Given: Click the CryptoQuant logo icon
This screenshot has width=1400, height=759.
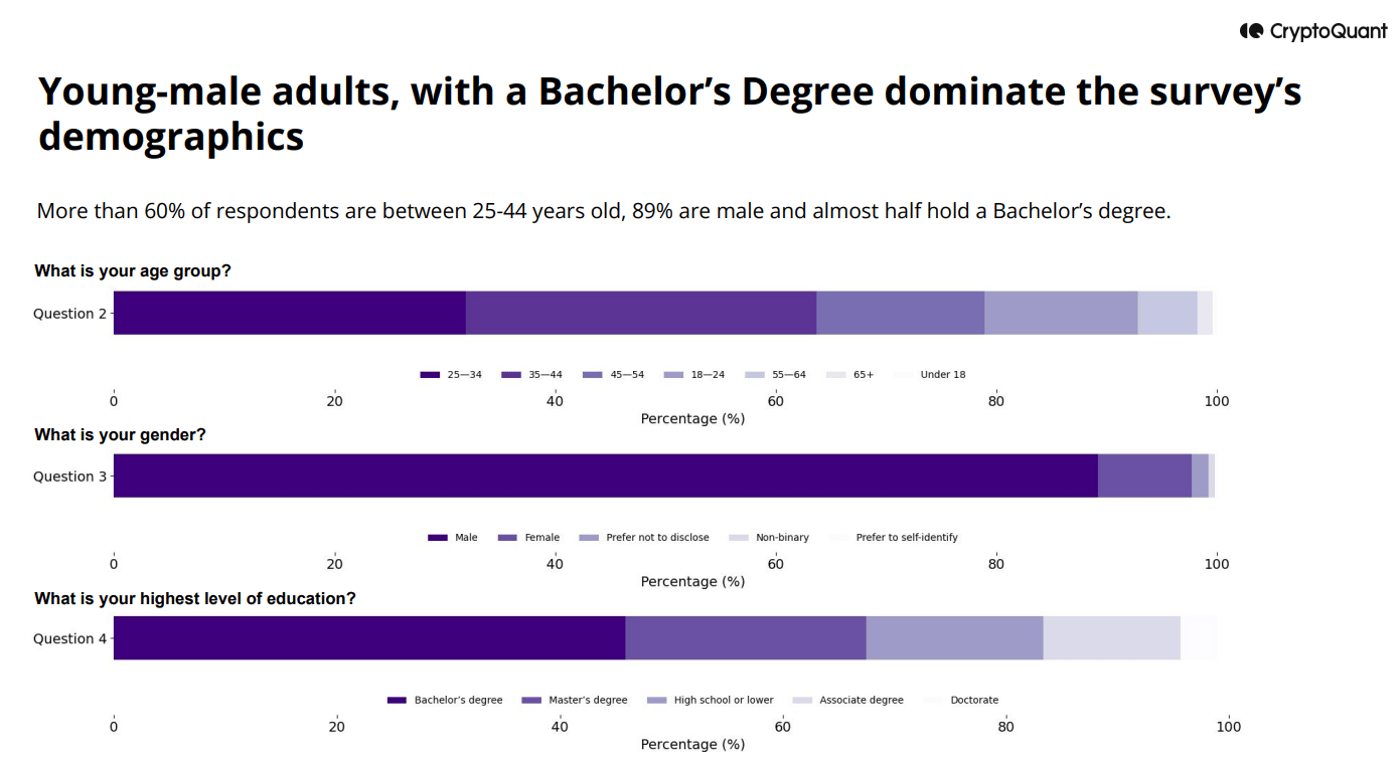Looking at the screenshot, I should 1251,31.
